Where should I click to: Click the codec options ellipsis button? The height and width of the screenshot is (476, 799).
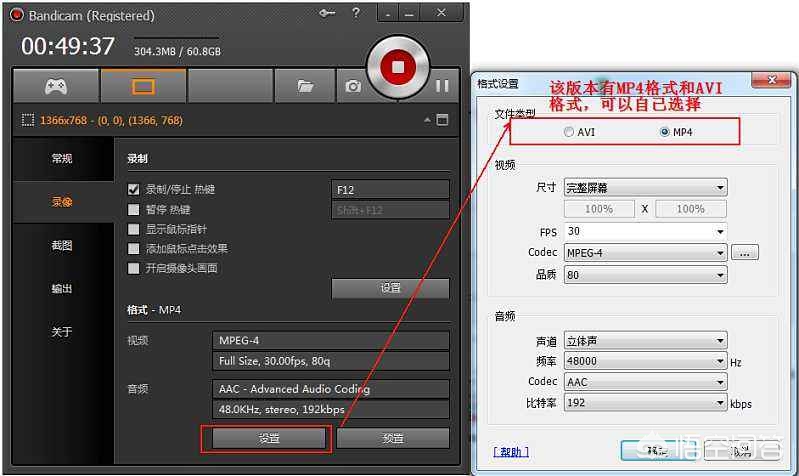[744, 253]
